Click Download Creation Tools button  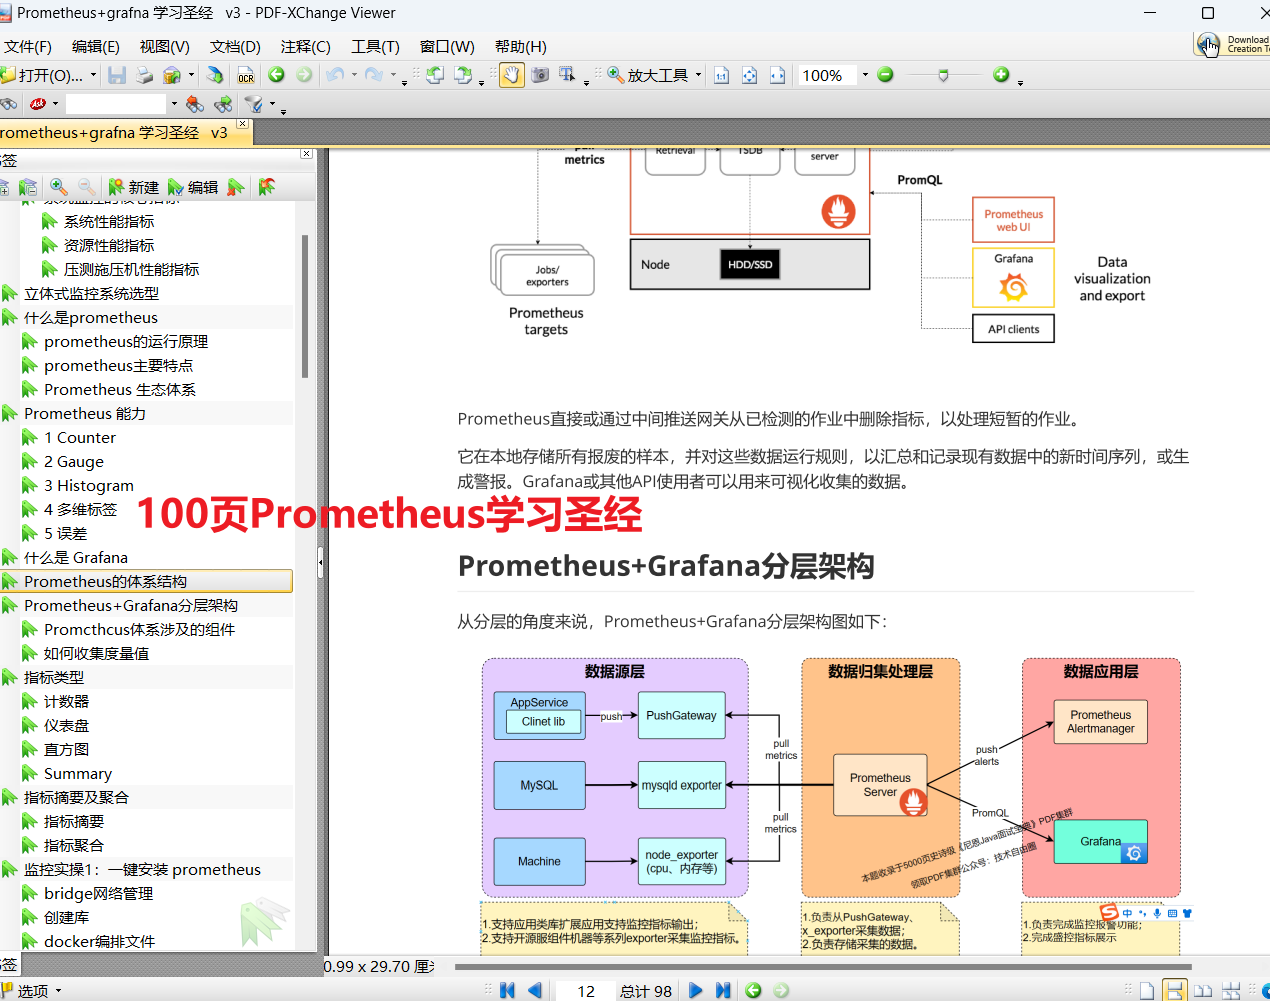point(1232,45)
